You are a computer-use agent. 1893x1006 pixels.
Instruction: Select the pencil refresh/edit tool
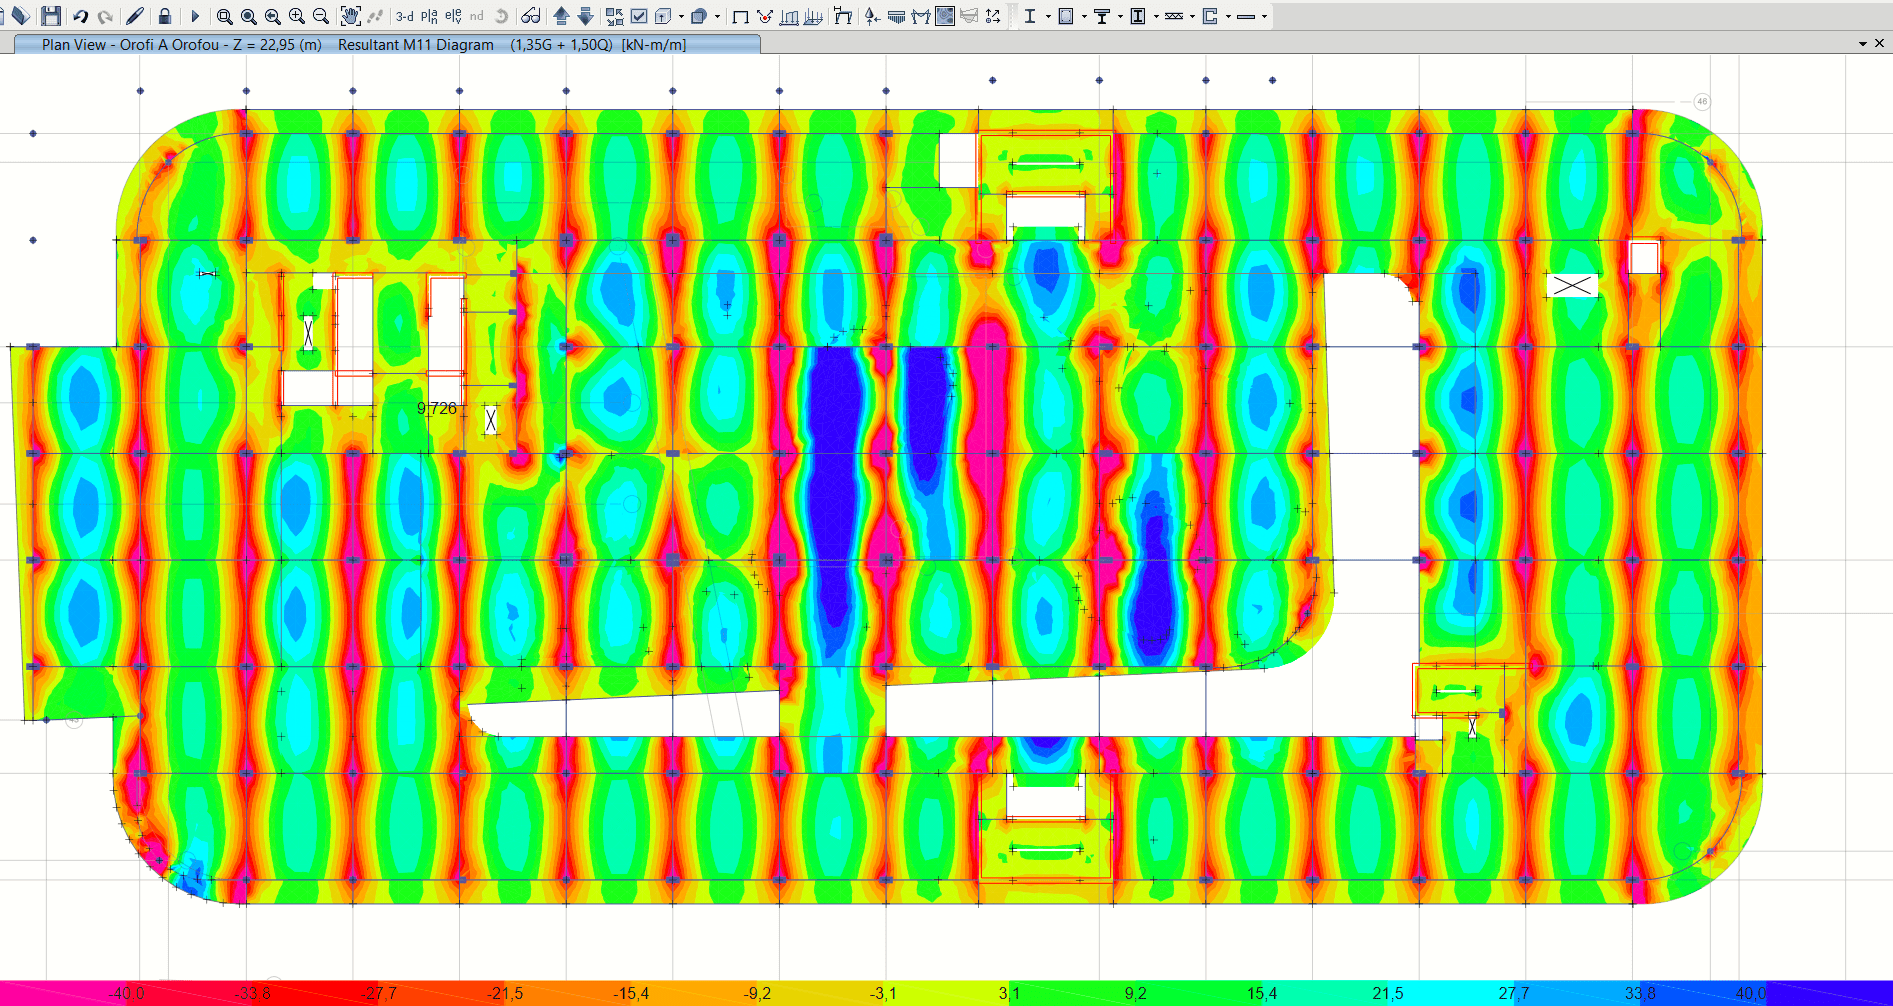(135, 16)
